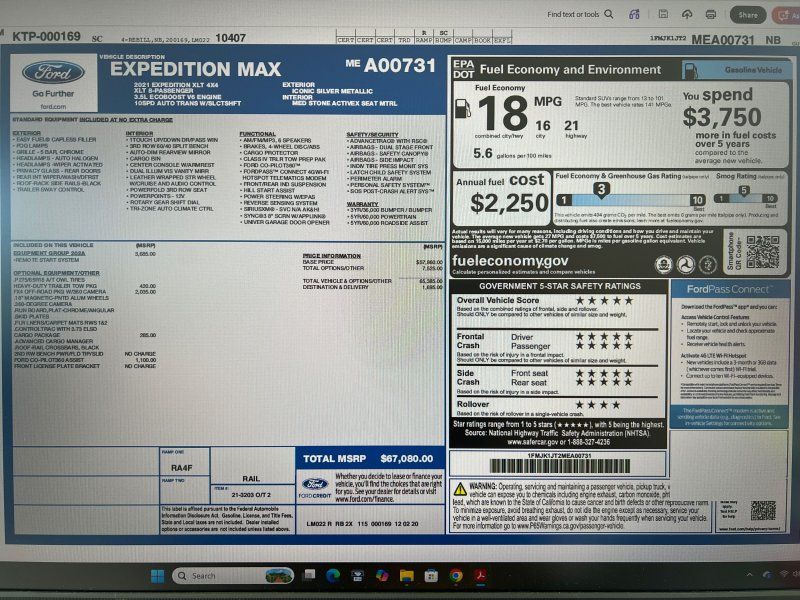The image size is (800, 600).
Task: Open the taskbar app left of Copilot
Action: pyautogui.click(x=358, y=576)
